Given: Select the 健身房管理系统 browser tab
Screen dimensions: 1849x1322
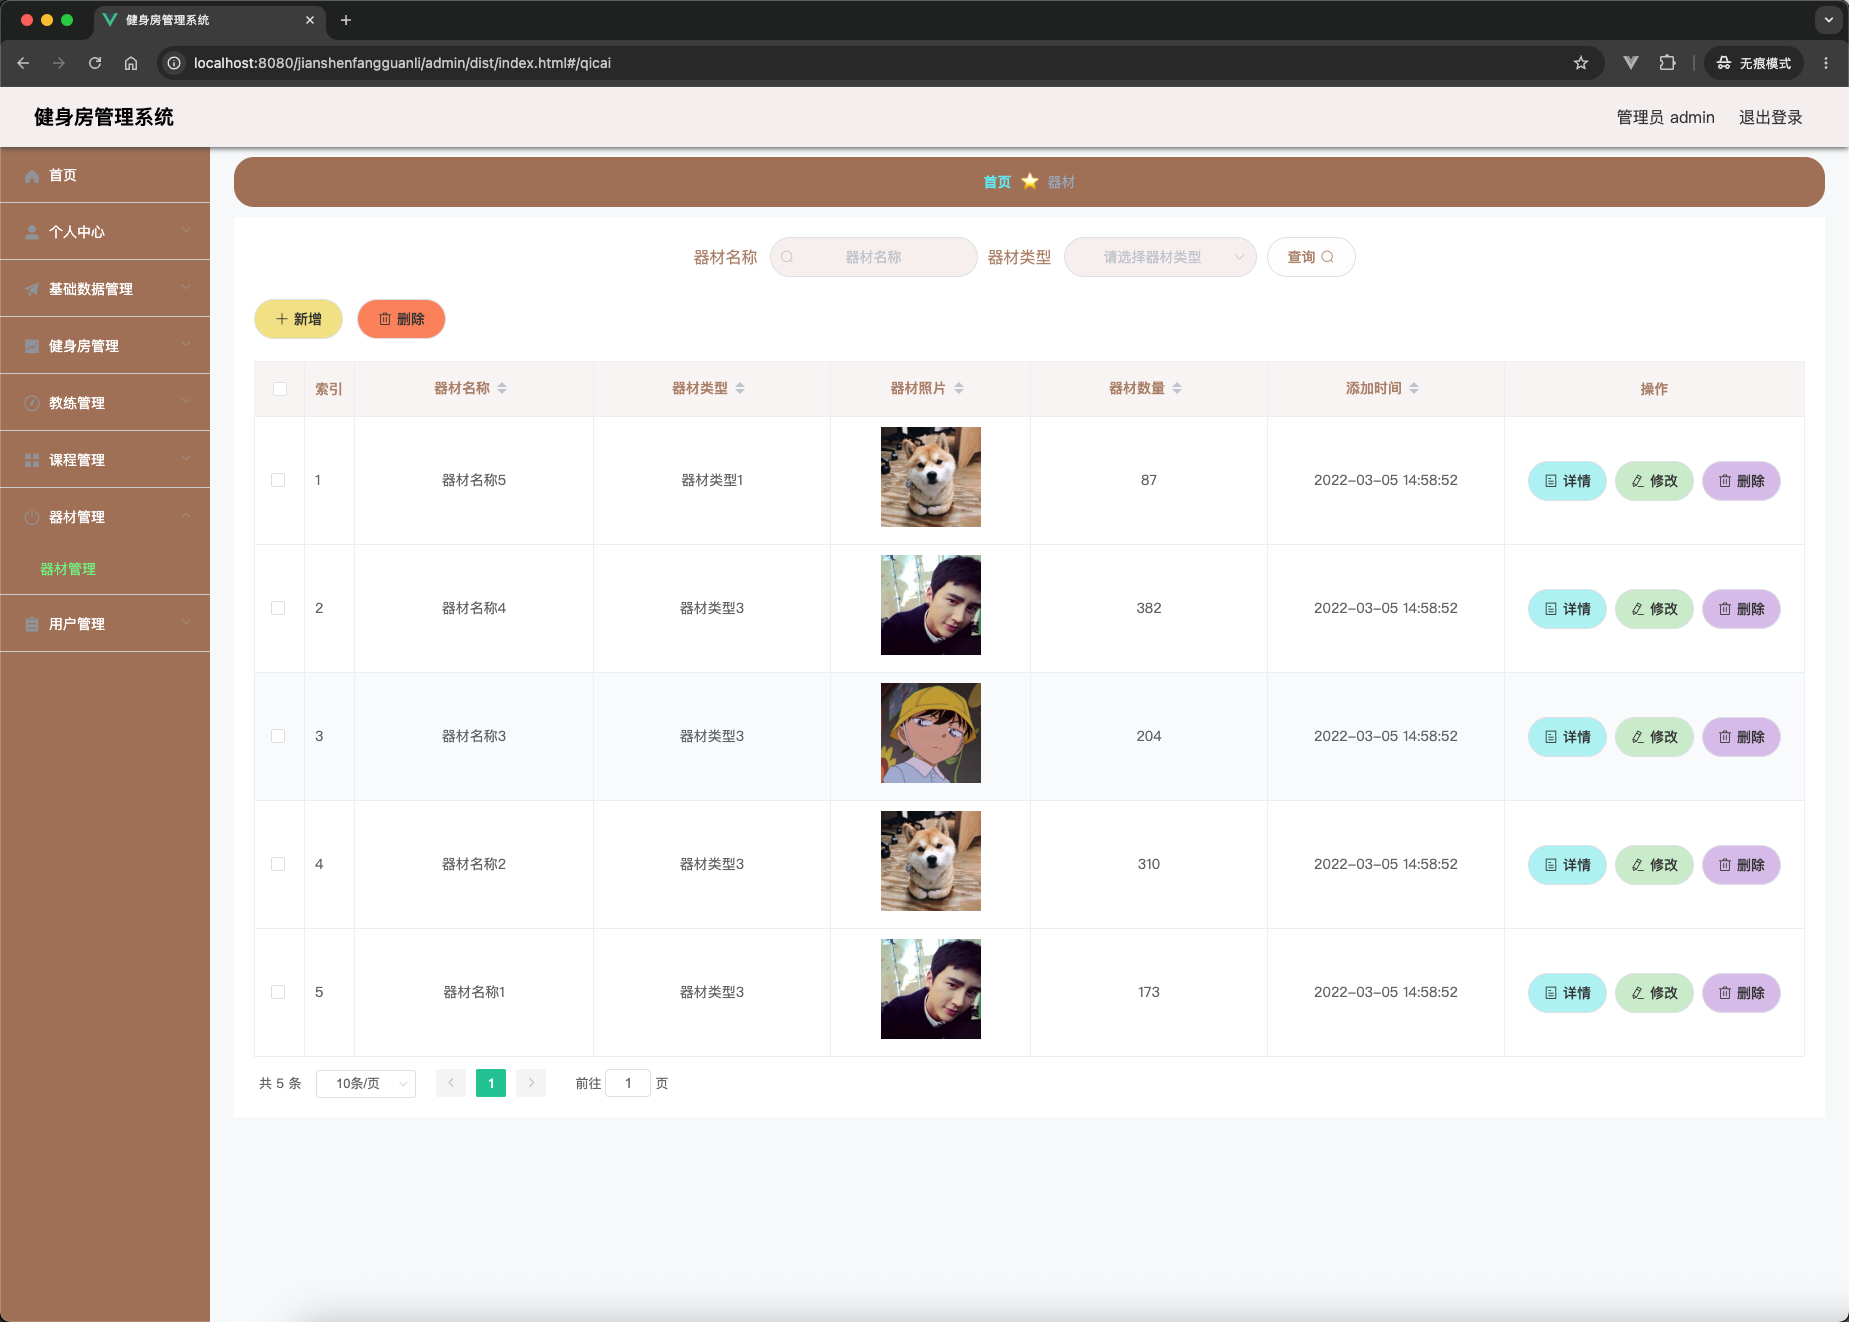Looking at the screenshot, I should (x=210, y=20).
